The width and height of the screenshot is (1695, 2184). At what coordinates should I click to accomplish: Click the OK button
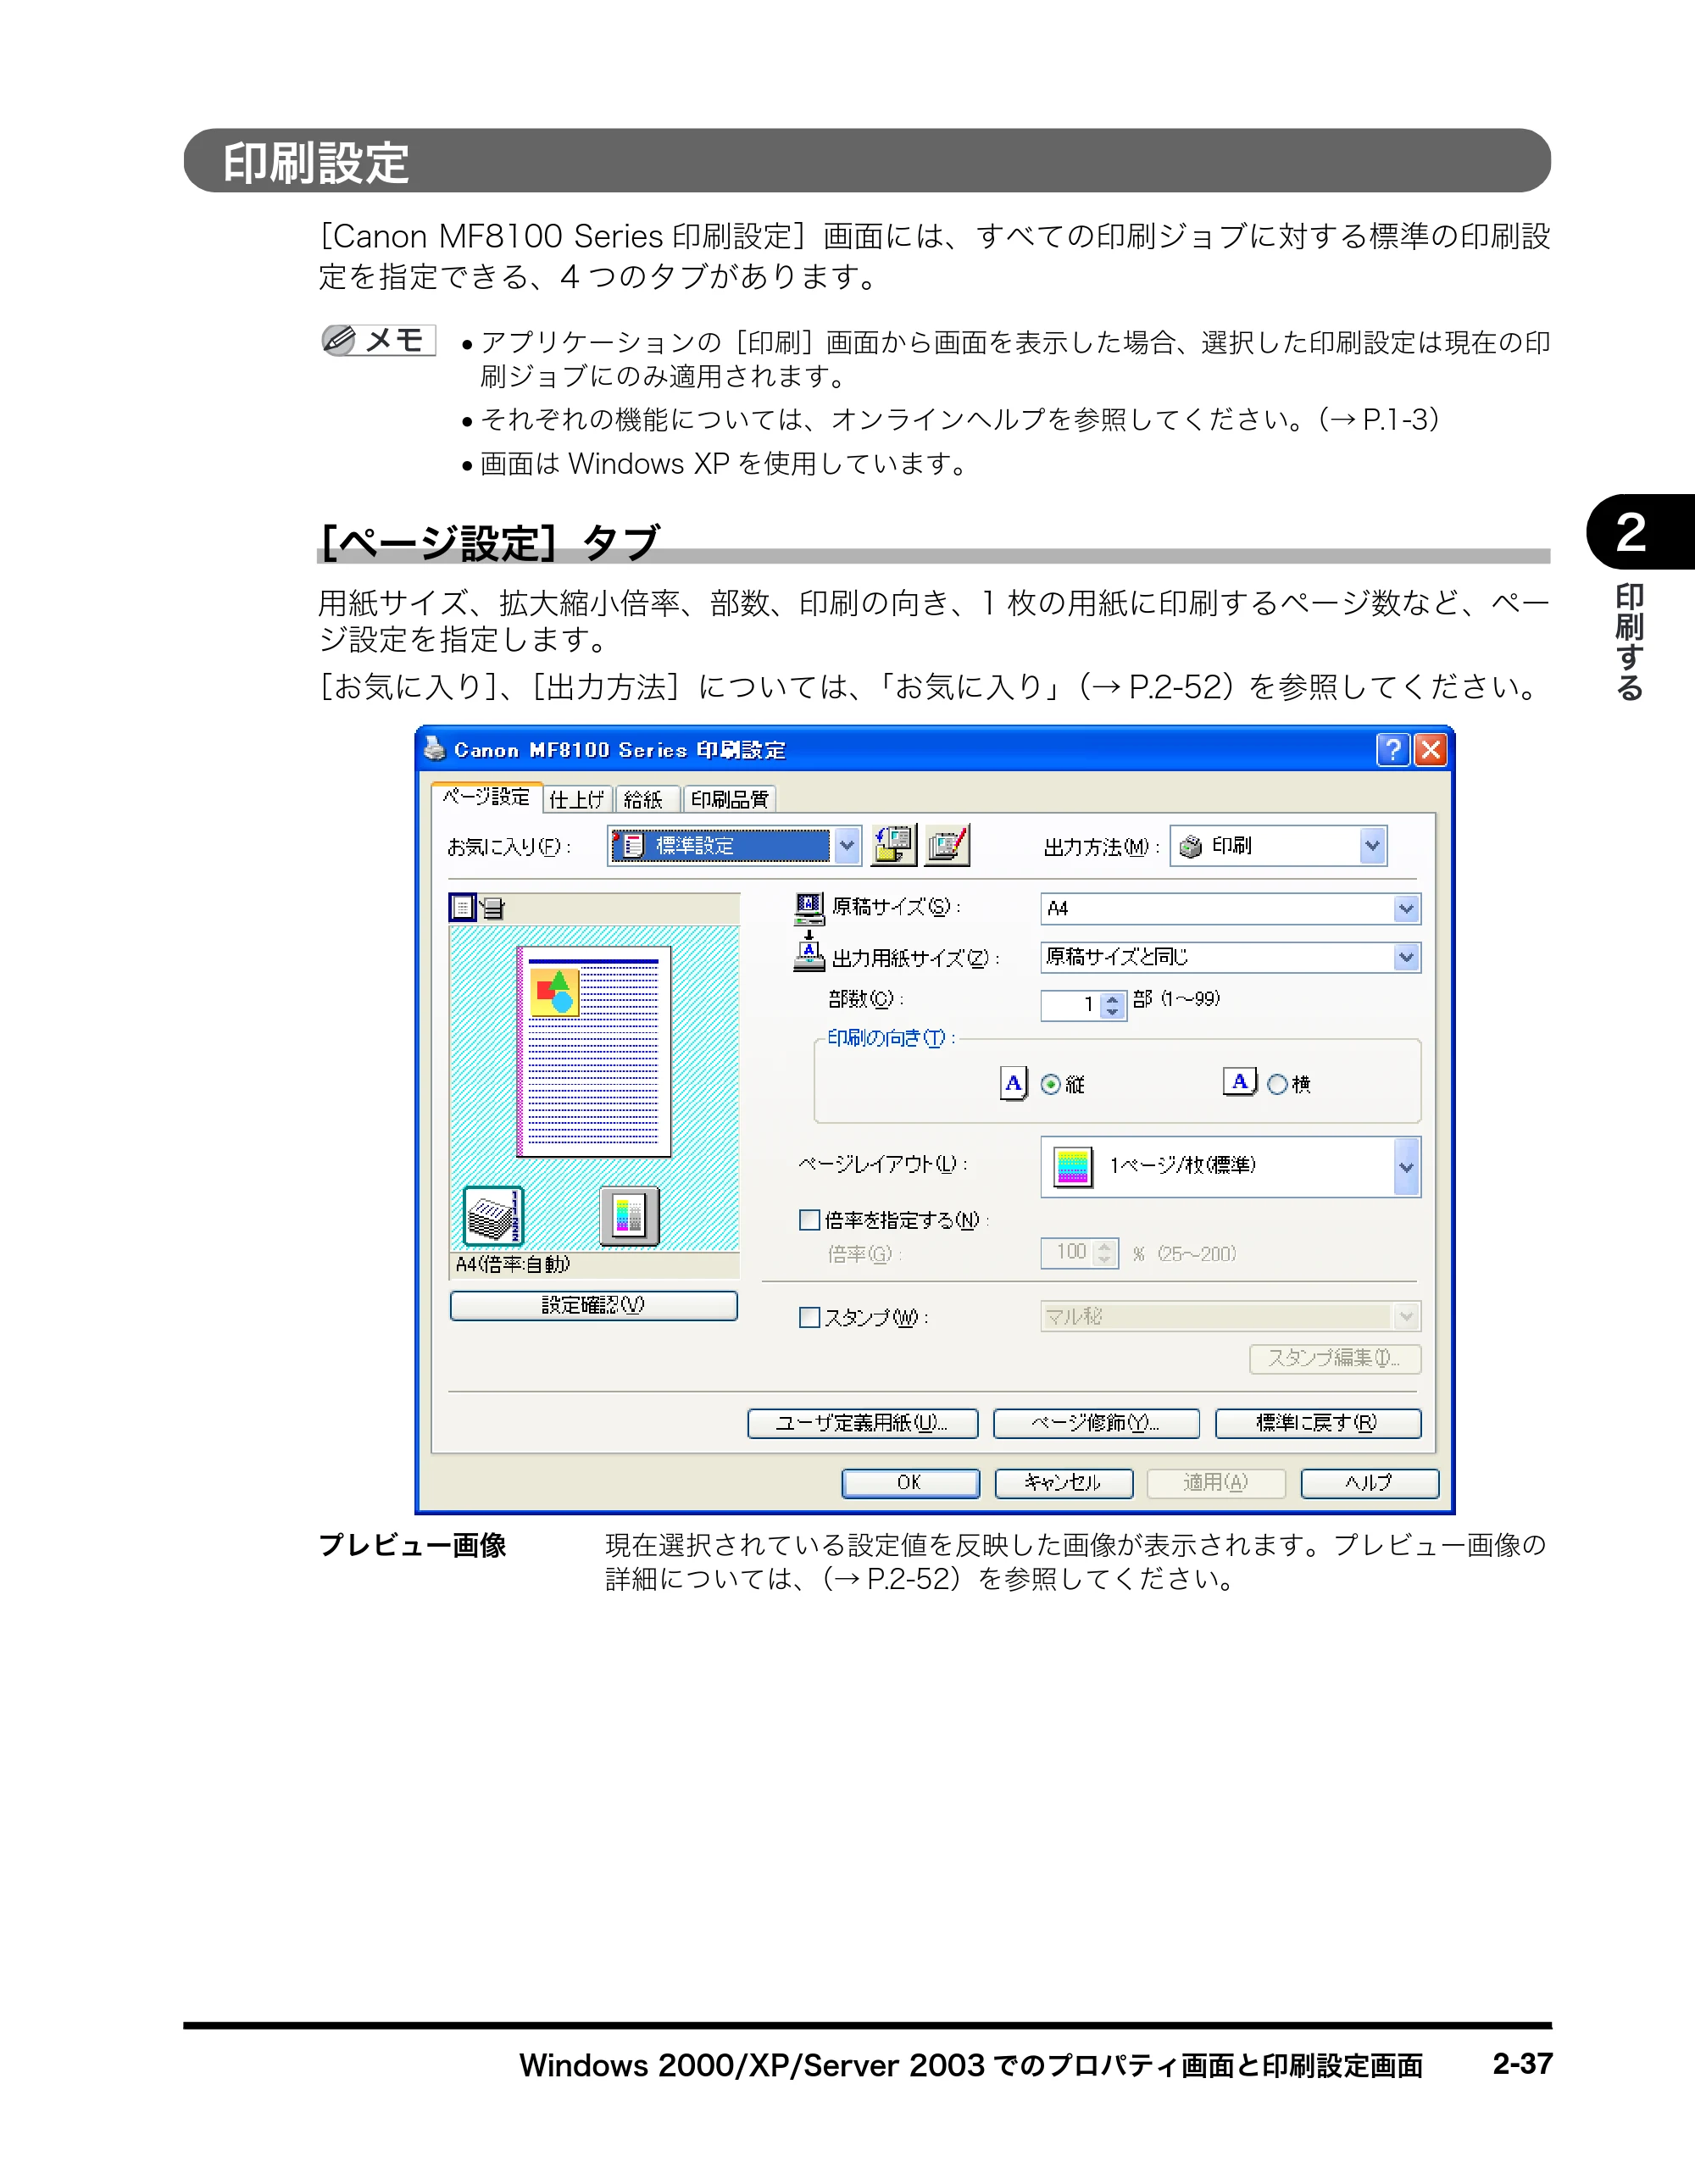[910, 1482]
